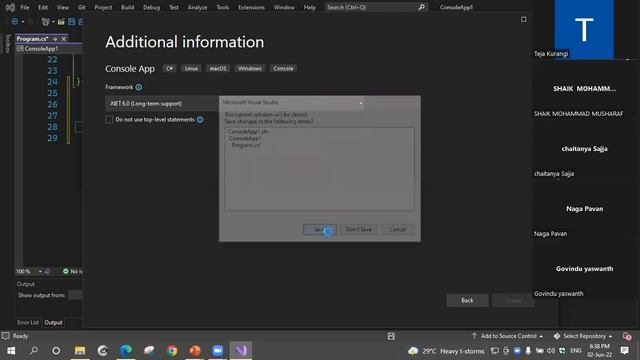Open Microsoft Edge from taskbar

[126, 351]
